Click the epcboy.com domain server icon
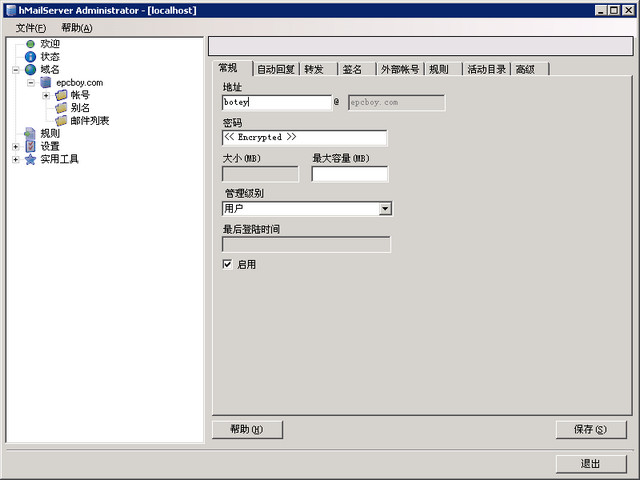640x480 pixels. click(46, 82)
